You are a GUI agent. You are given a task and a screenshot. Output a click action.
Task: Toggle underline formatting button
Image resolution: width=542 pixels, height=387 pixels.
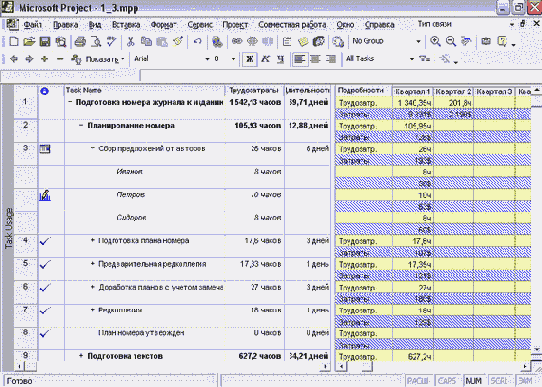pos(281,59)
